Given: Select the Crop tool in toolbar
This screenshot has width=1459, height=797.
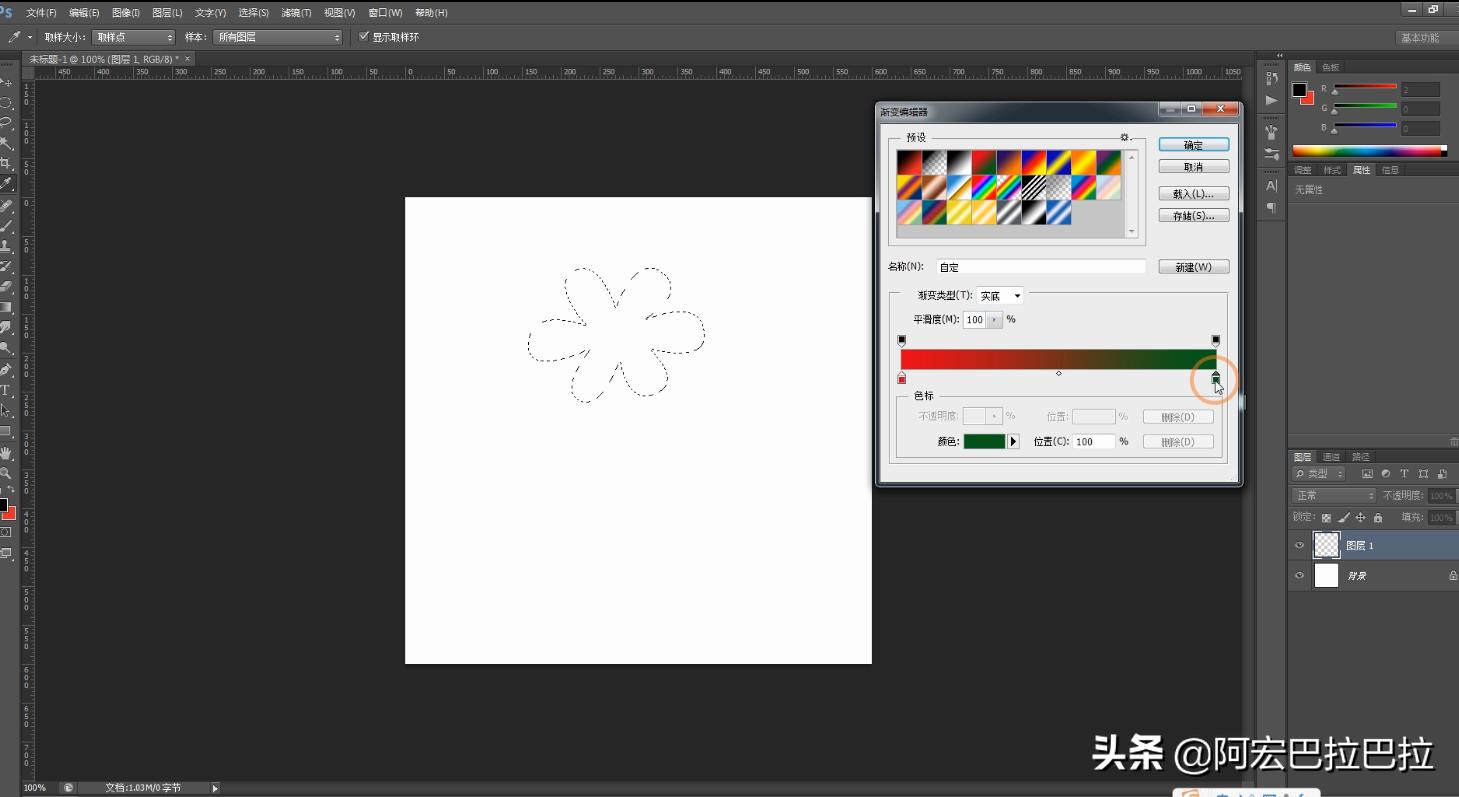Looking at the screenshot, I should pos(6,163).
